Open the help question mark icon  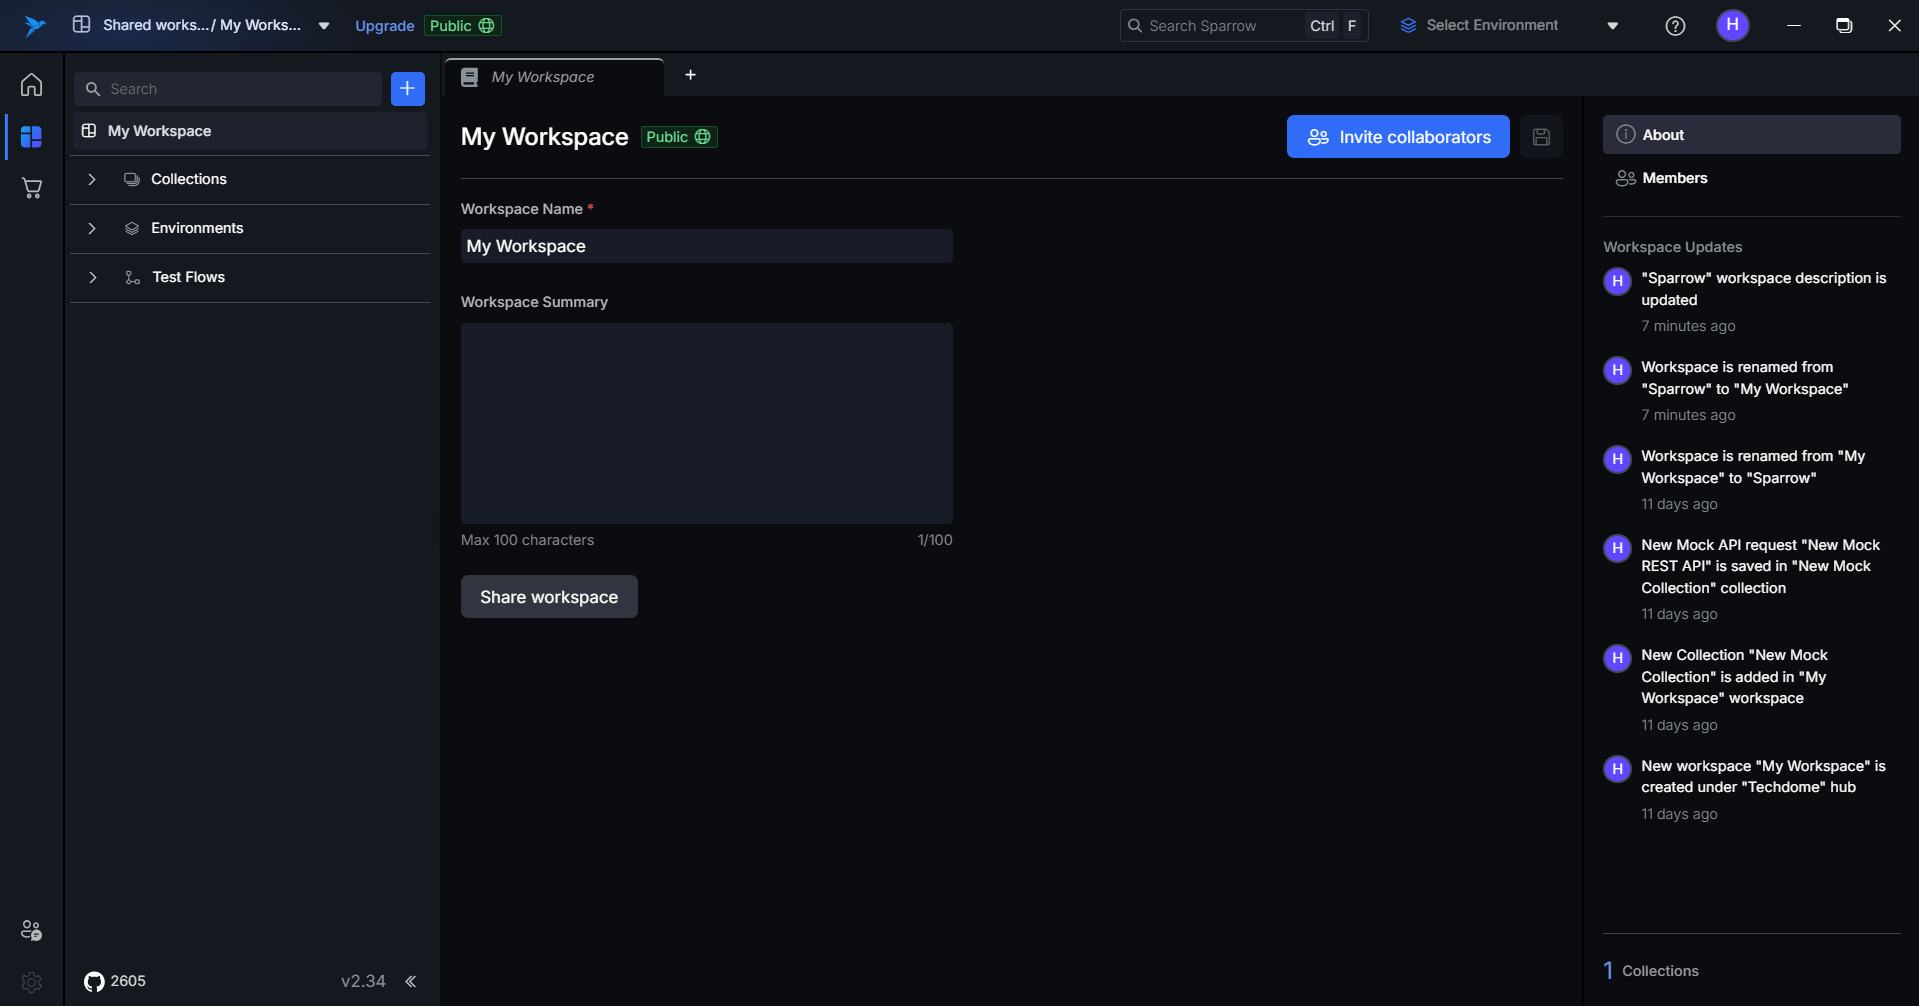(1675, 26)
